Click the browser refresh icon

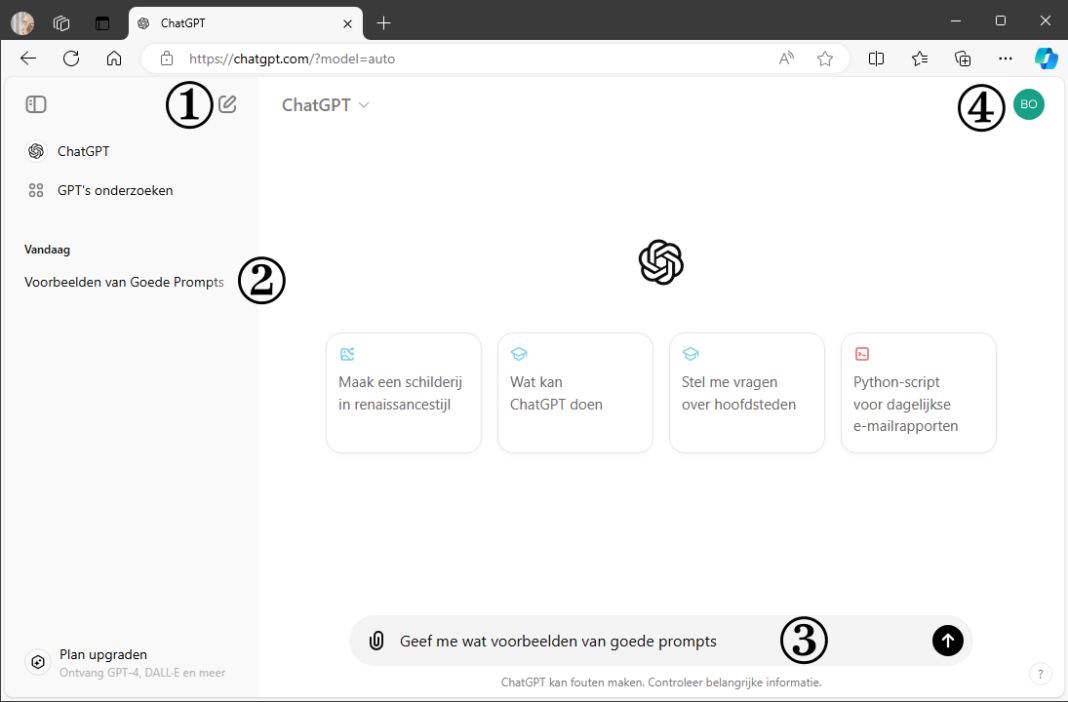click(71, 58)
